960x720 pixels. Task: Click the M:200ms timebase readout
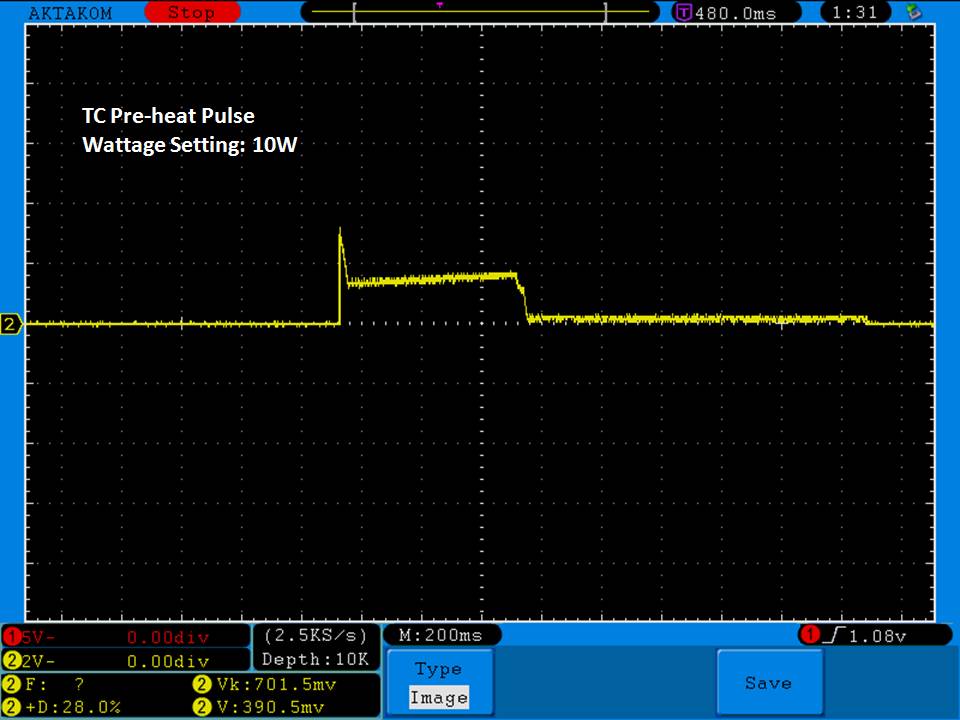pos(440,635)
